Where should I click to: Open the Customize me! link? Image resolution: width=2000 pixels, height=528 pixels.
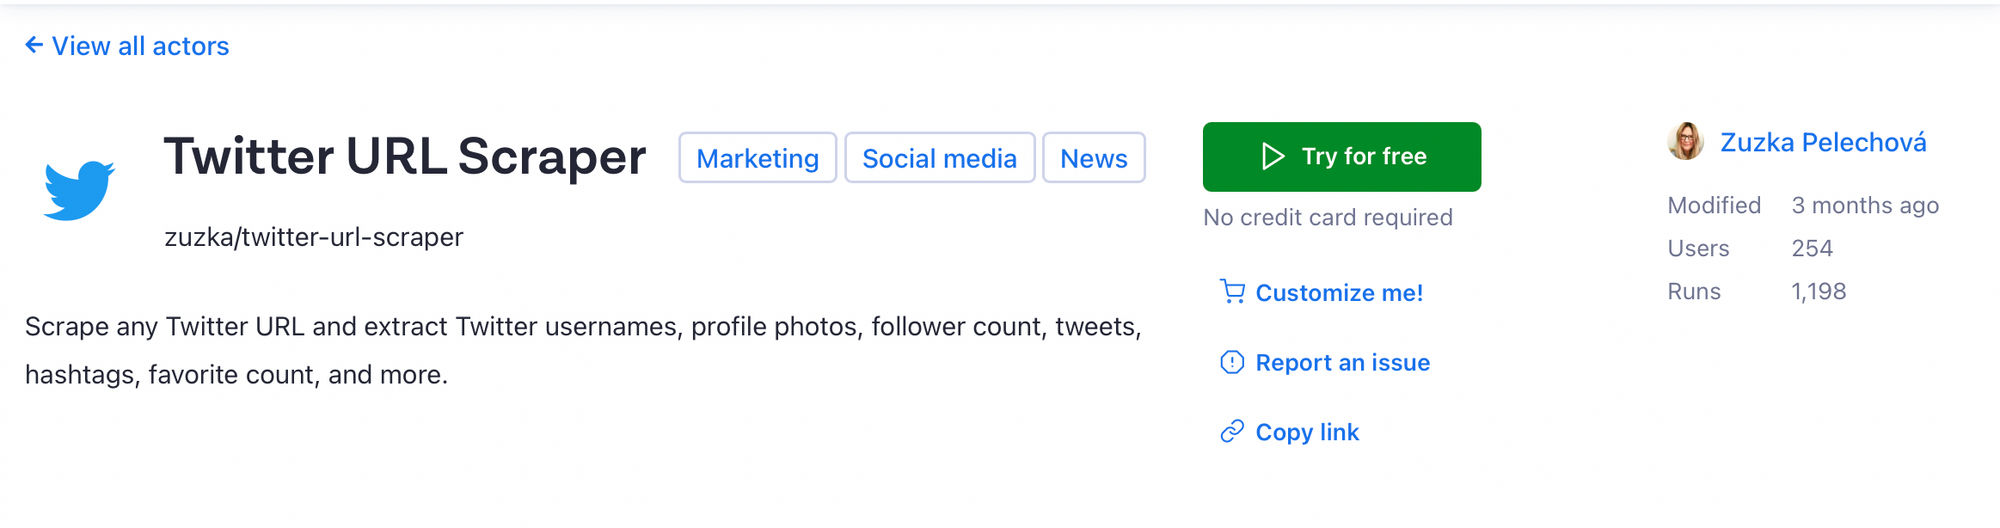tap(1339, 293)
